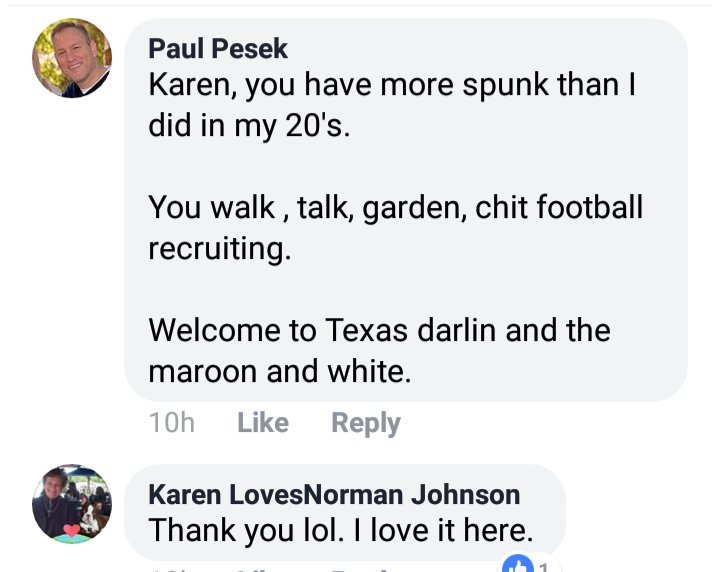Screen dimensions: 720x572
Task: Click the blue thumbs-up reaction icon
Action: click(x=517, y=563)
